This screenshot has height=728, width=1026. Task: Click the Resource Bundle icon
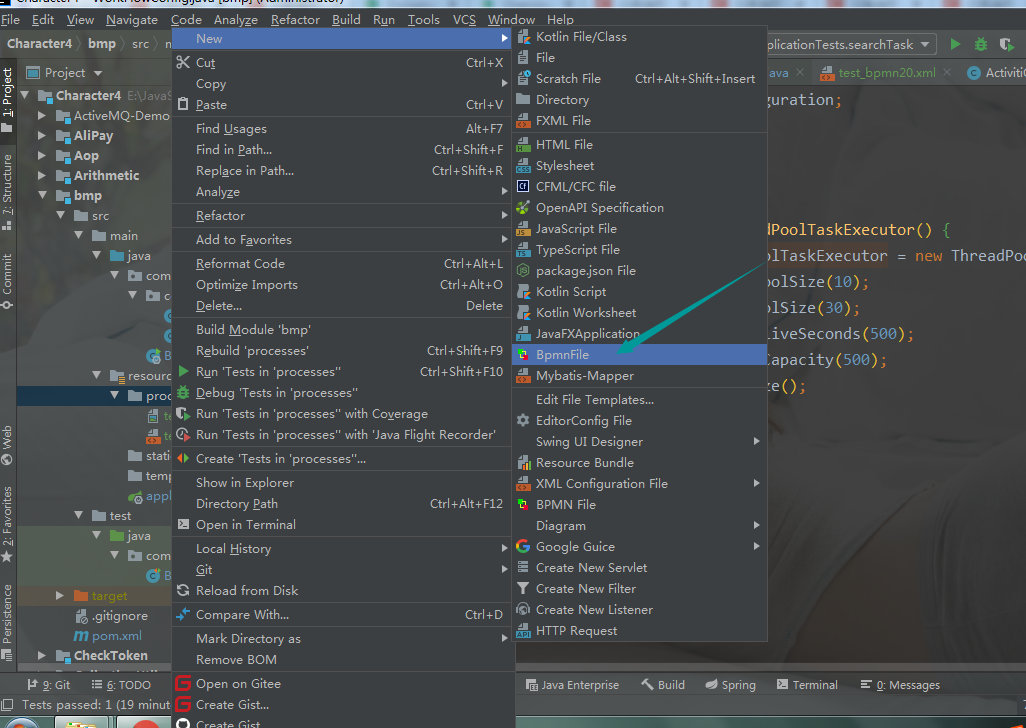(x=523, y=462)
